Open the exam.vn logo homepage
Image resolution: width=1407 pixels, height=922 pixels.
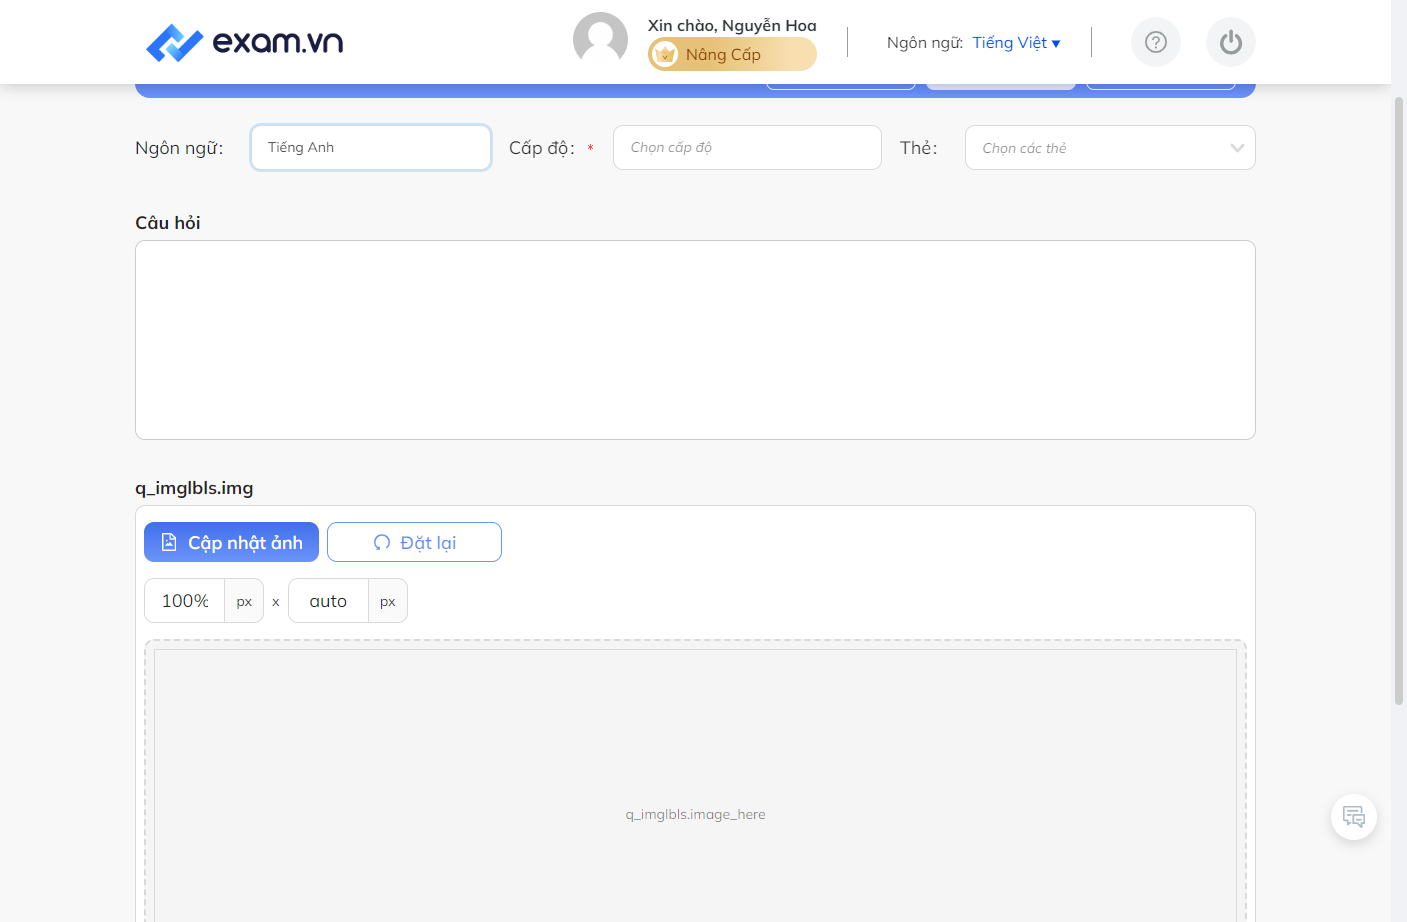pos(244,42)
